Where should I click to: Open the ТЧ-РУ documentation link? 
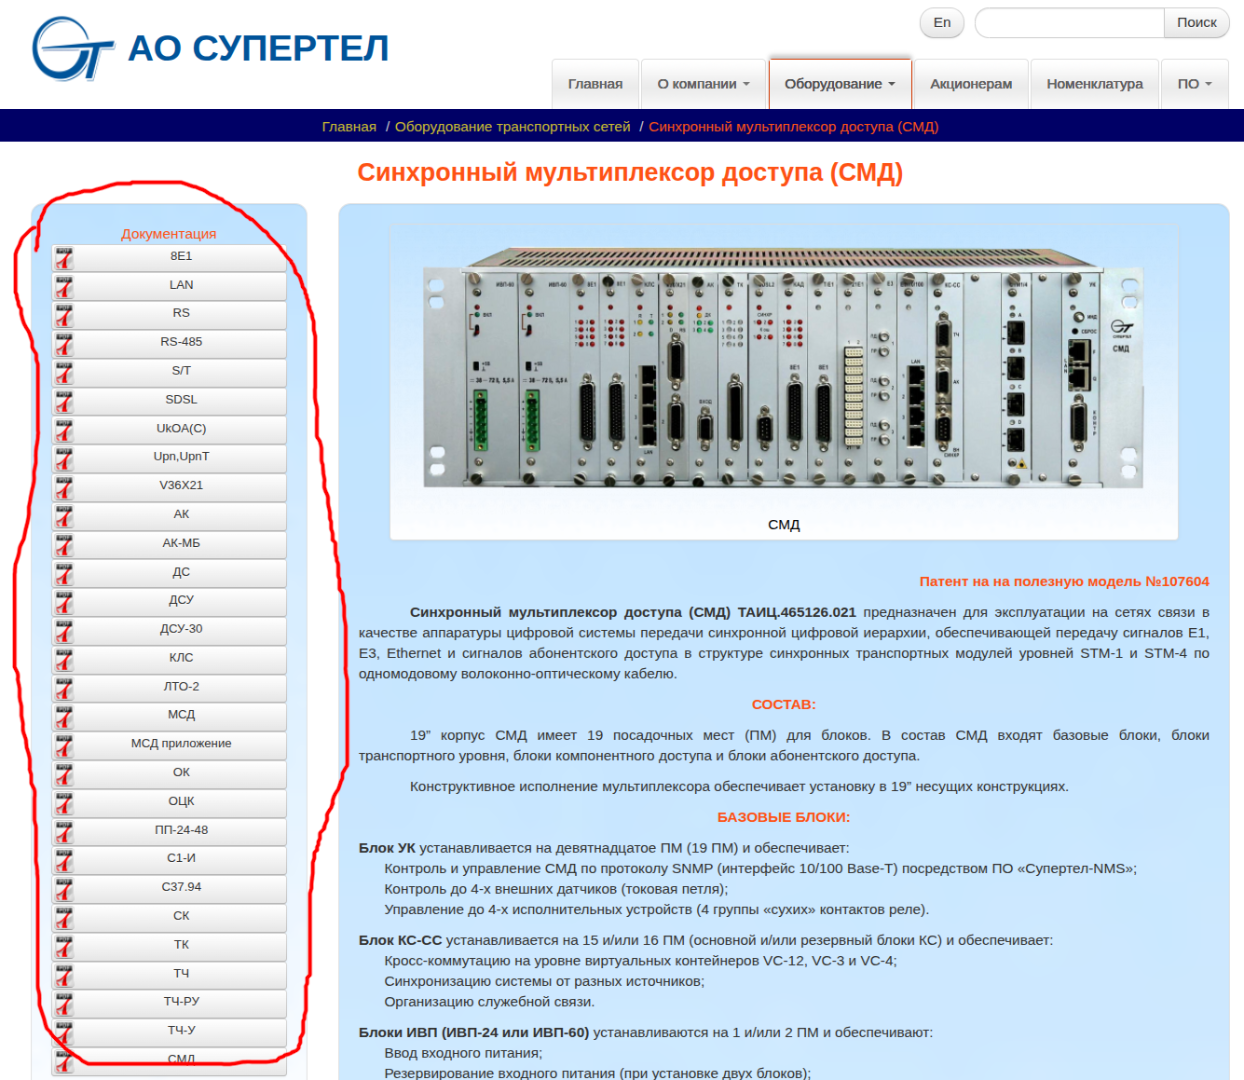pyautogui.click(x=169, y=1003)
